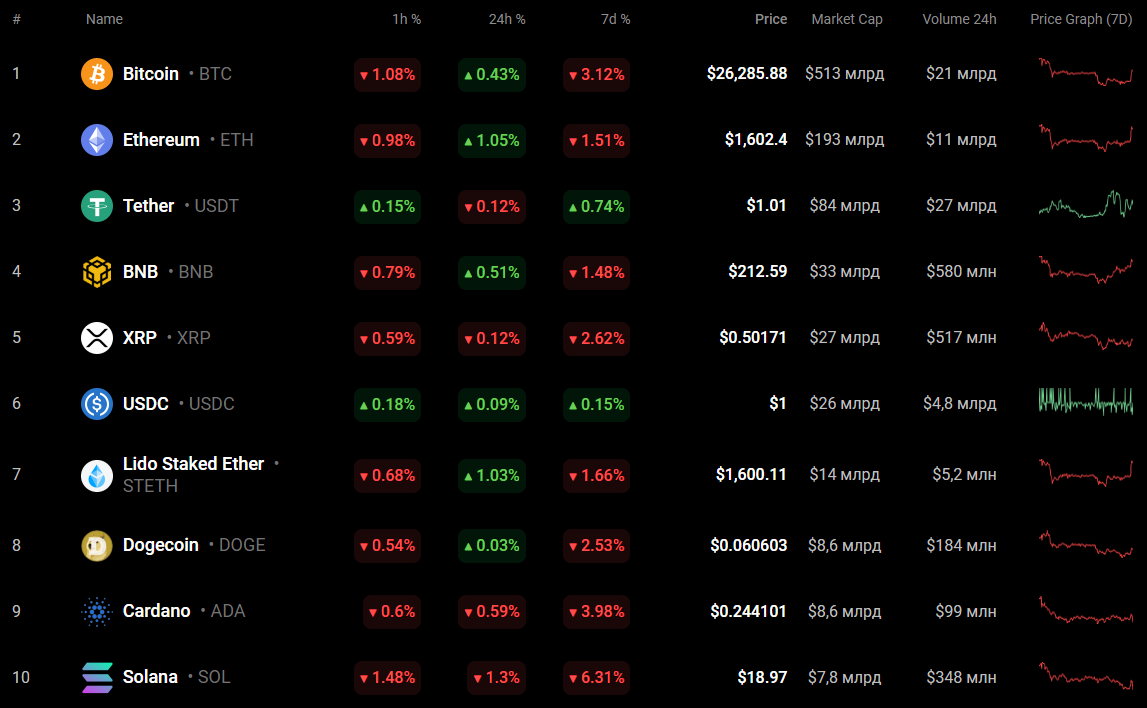Viewport: 1147px width, 708px height.
Task: Click the Cardano logo icon
Action: point(97,611)
